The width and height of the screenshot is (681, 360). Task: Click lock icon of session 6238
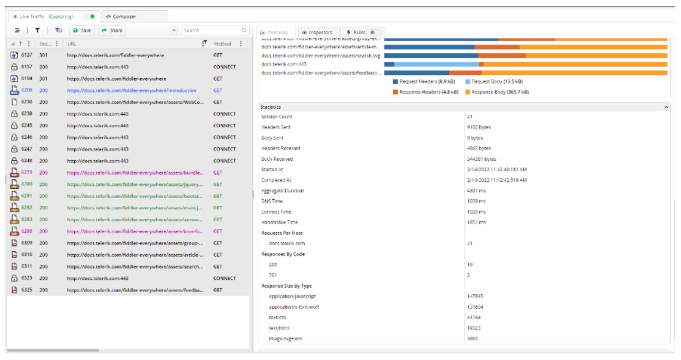click(14, 114)
